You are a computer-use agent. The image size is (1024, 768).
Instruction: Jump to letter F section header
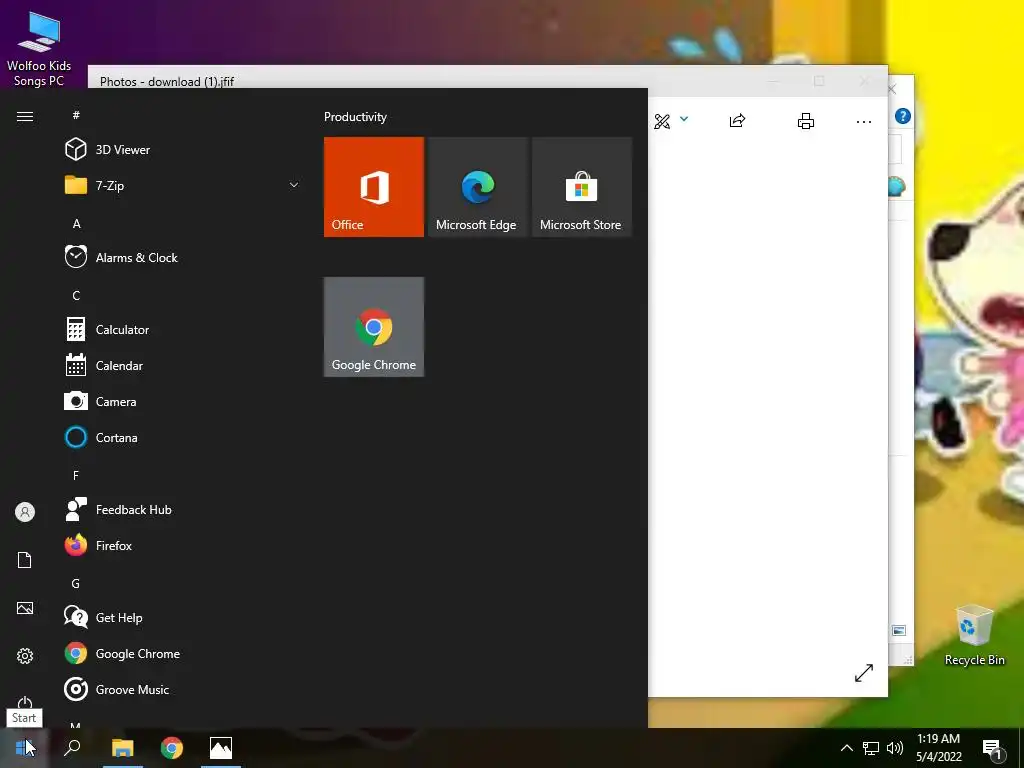(76, 475)
